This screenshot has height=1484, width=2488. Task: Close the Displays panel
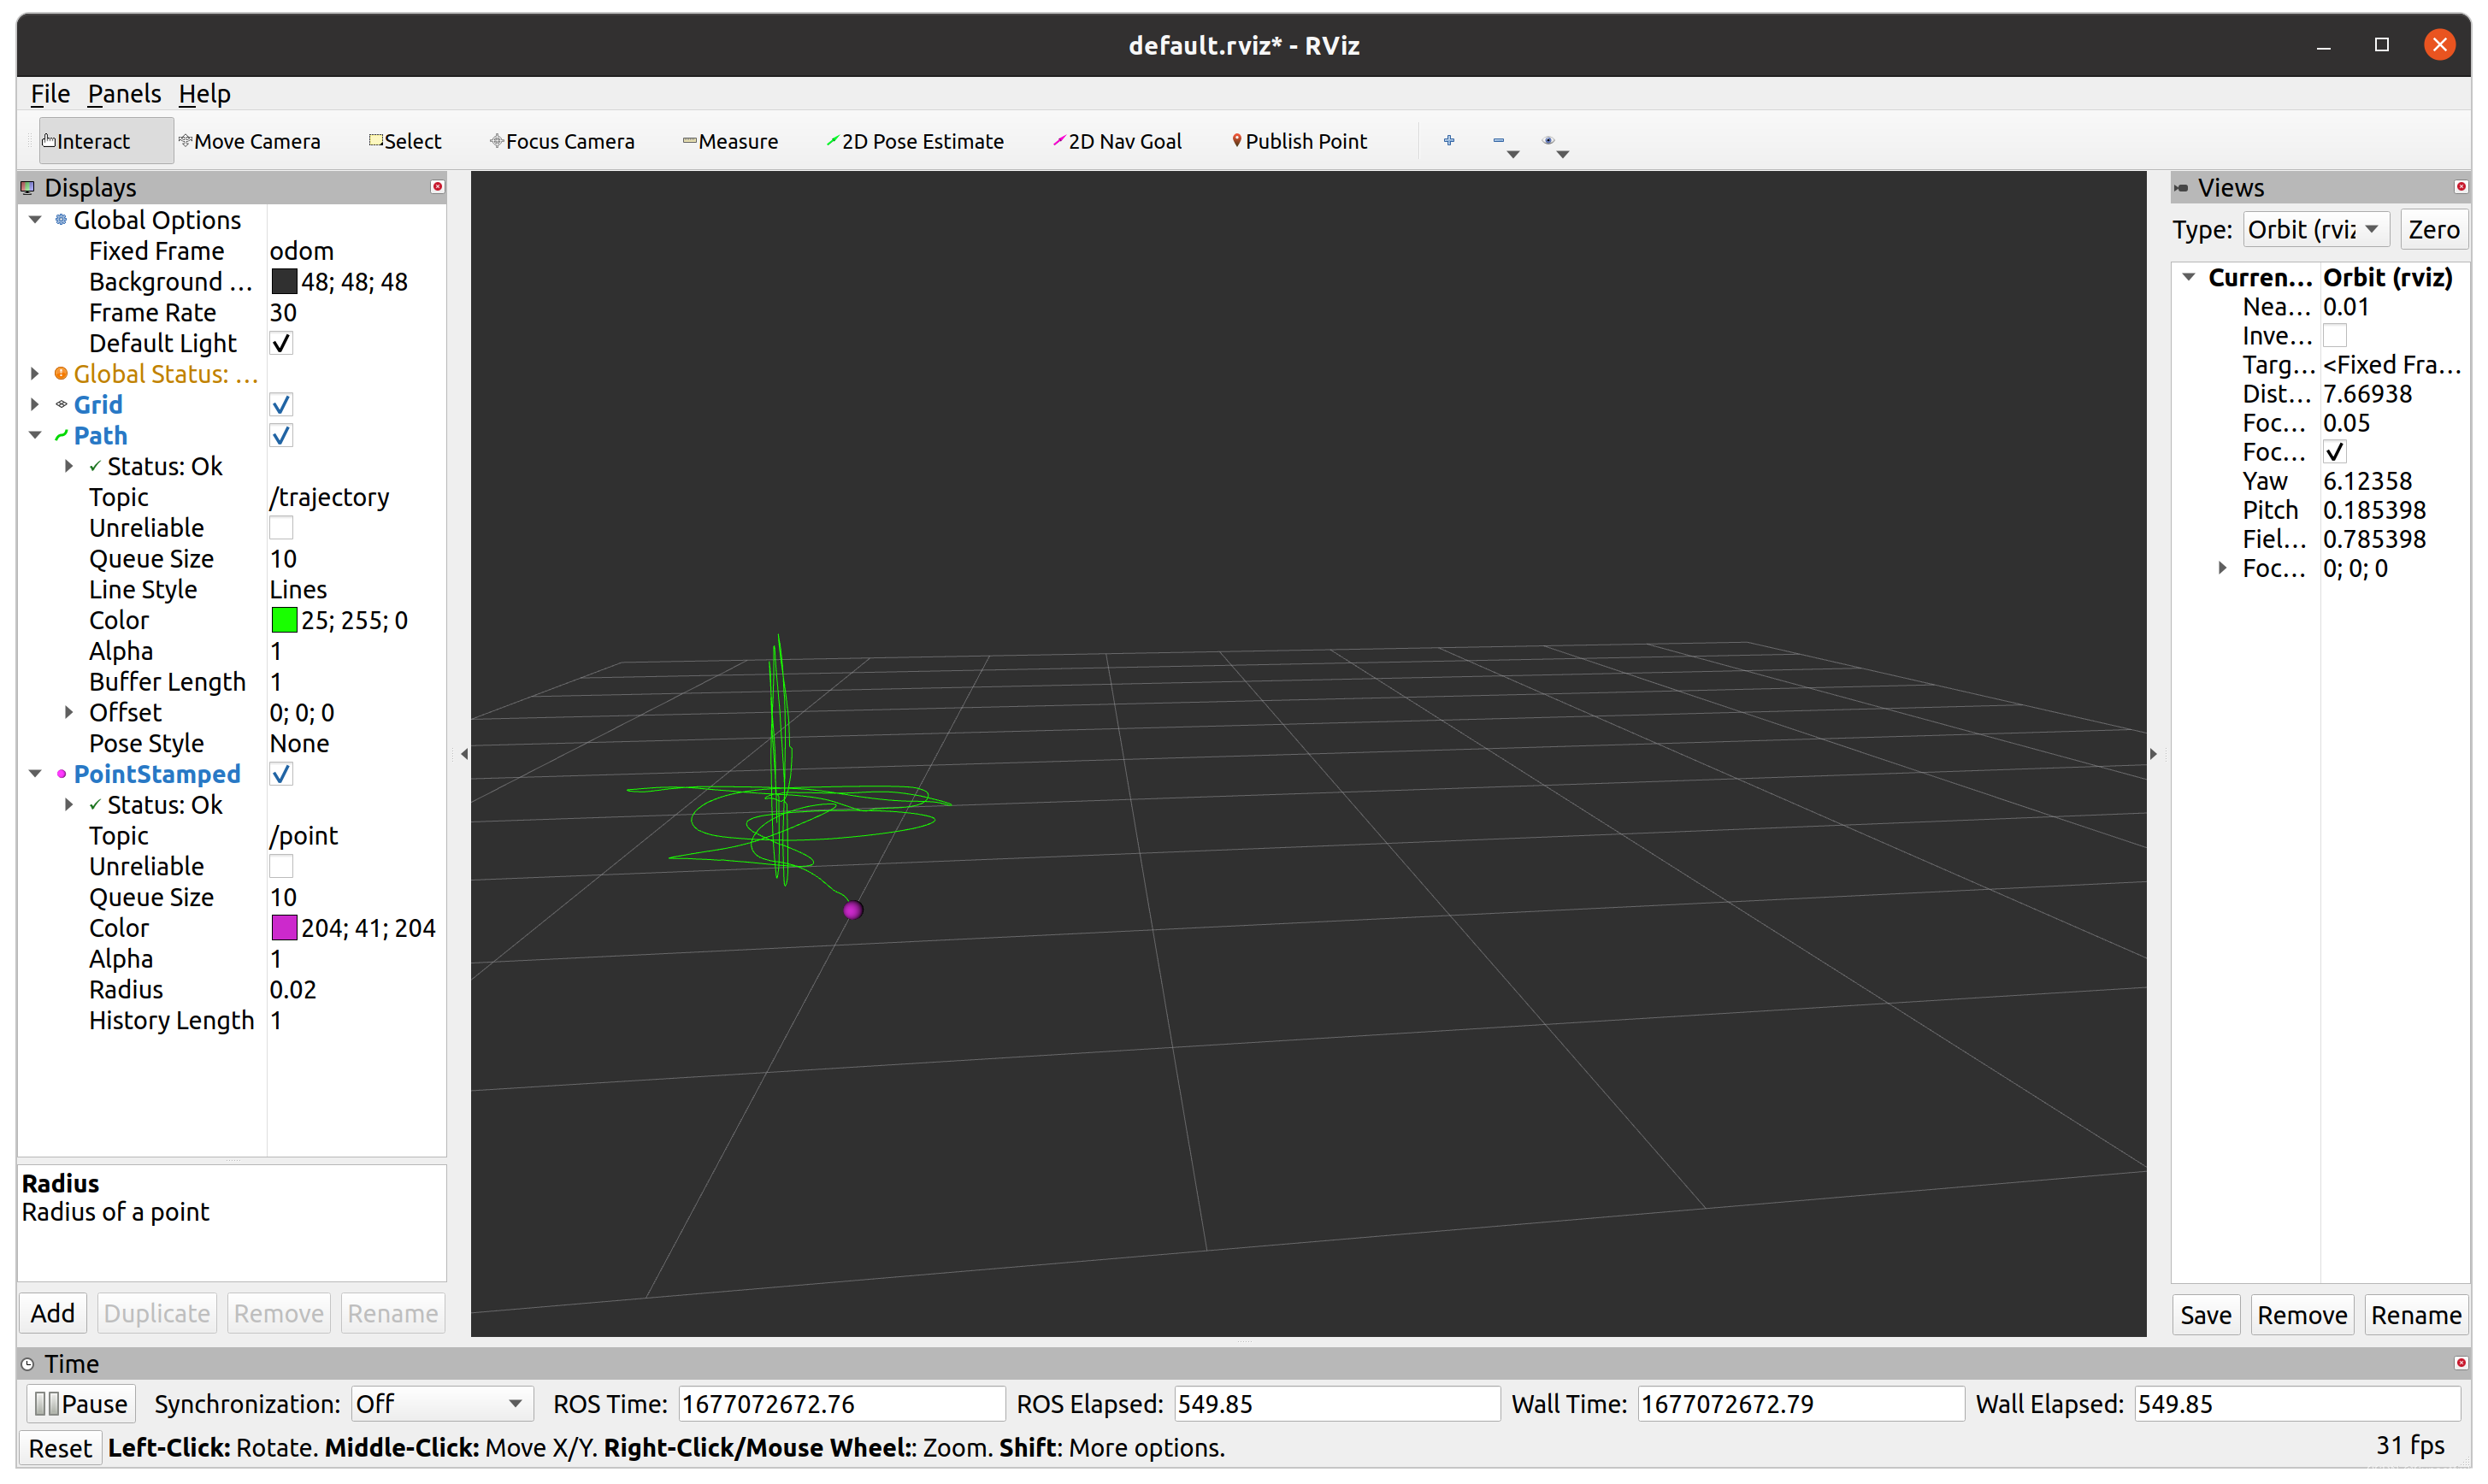(x=437, y=187)
